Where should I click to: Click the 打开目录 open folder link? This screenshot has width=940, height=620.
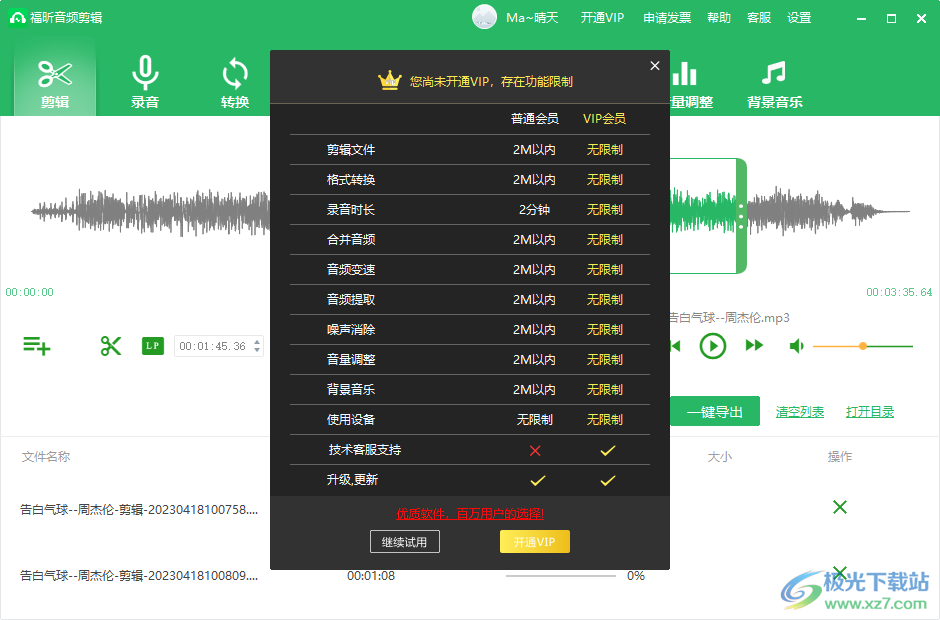pos(870,412)
